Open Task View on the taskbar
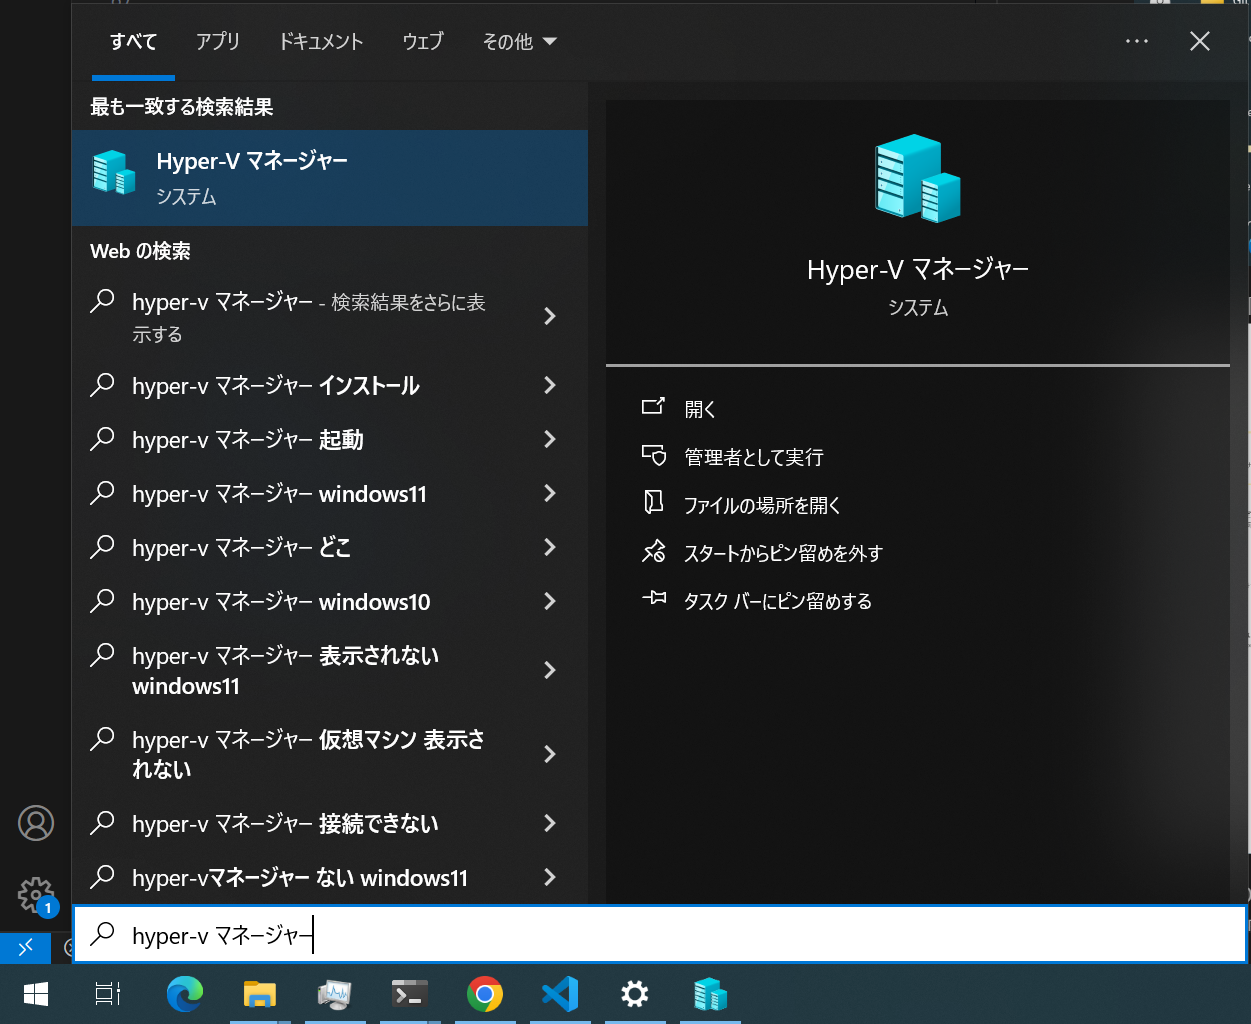This screenshot has height=1024, width=1251. [x=108, y=994]
